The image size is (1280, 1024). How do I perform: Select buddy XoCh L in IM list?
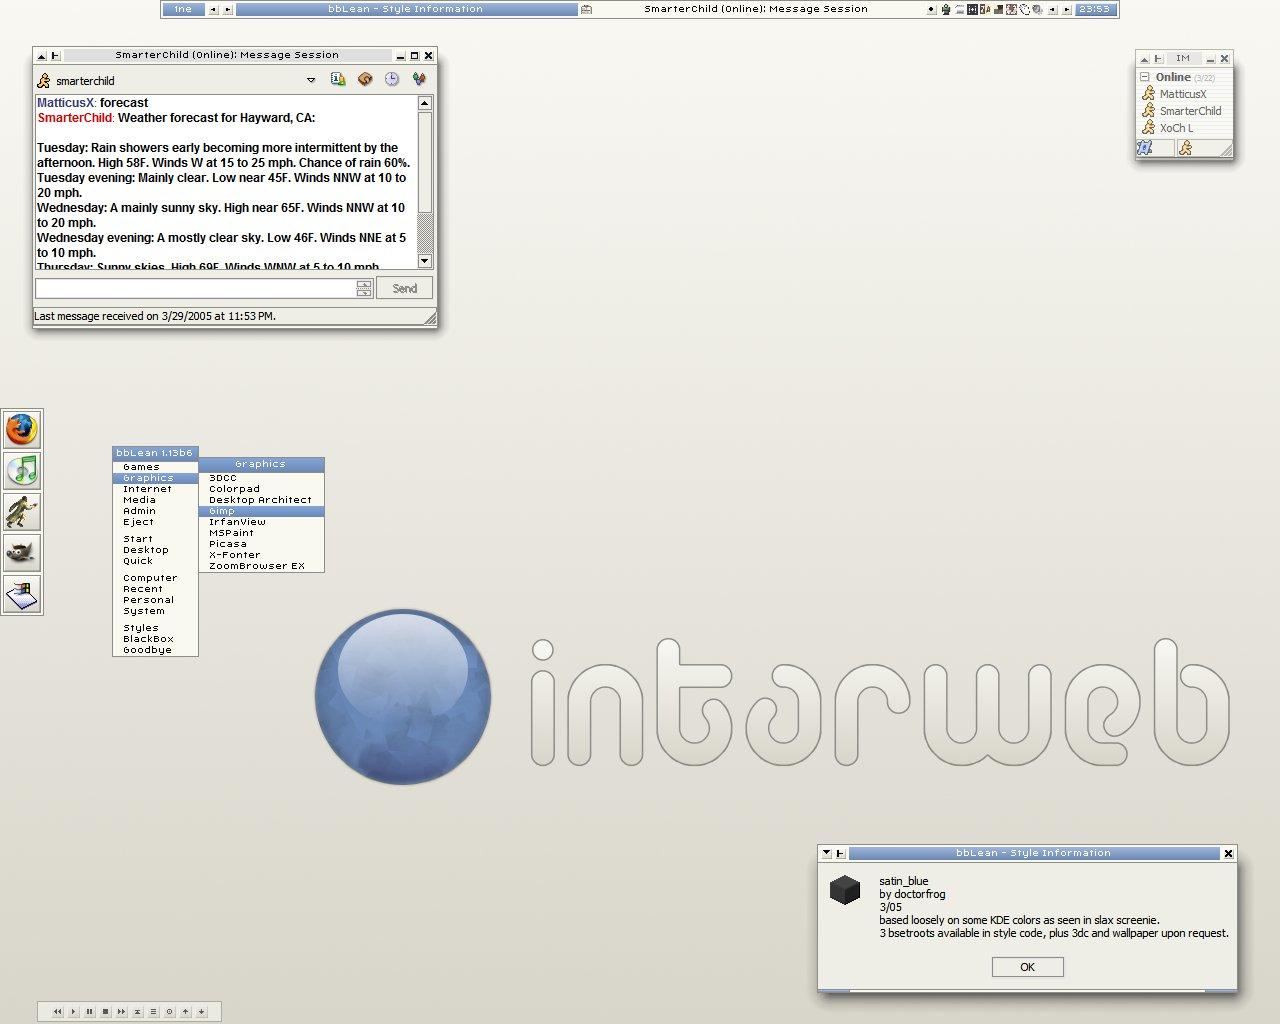(x=1176, y=128)
